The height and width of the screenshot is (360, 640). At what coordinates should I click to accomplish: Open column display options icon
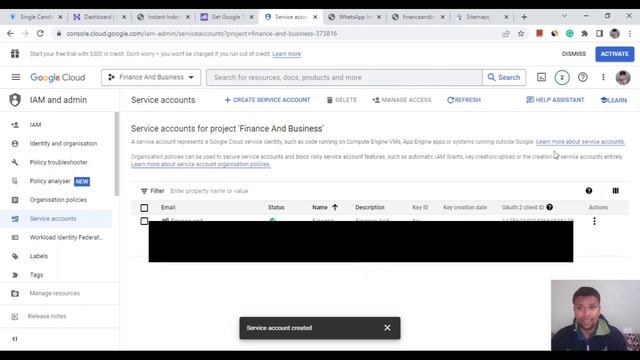(616, 191)
